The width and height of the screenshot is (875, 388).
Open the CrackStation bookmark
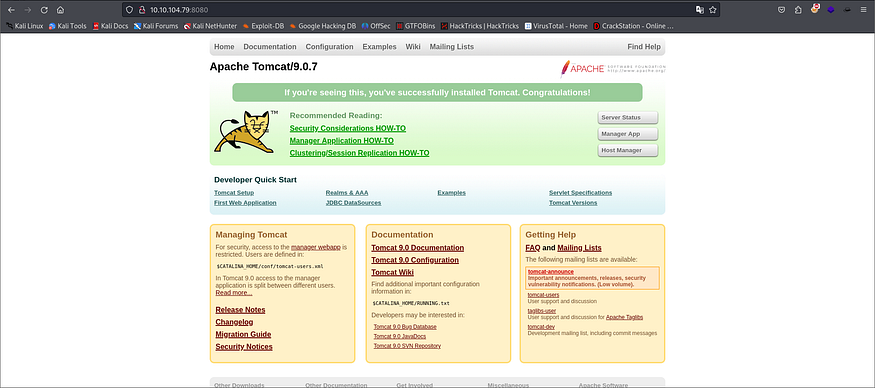[633, 26]
